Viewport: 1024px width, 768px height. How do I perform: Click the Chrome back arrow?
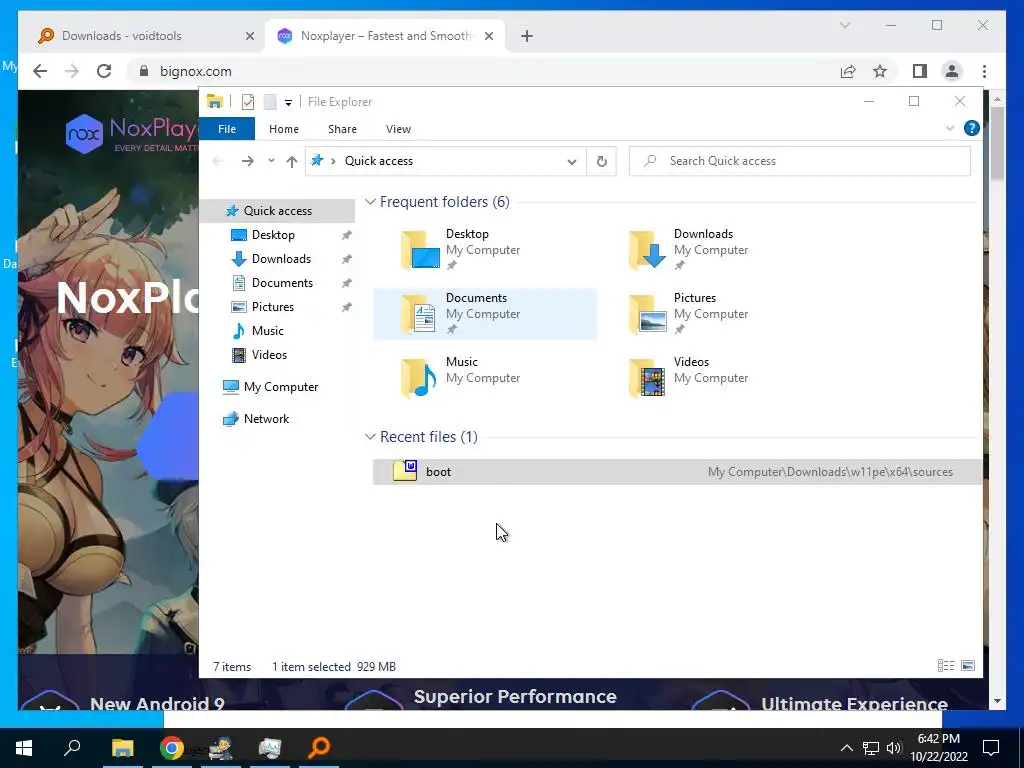click(40, 71)
